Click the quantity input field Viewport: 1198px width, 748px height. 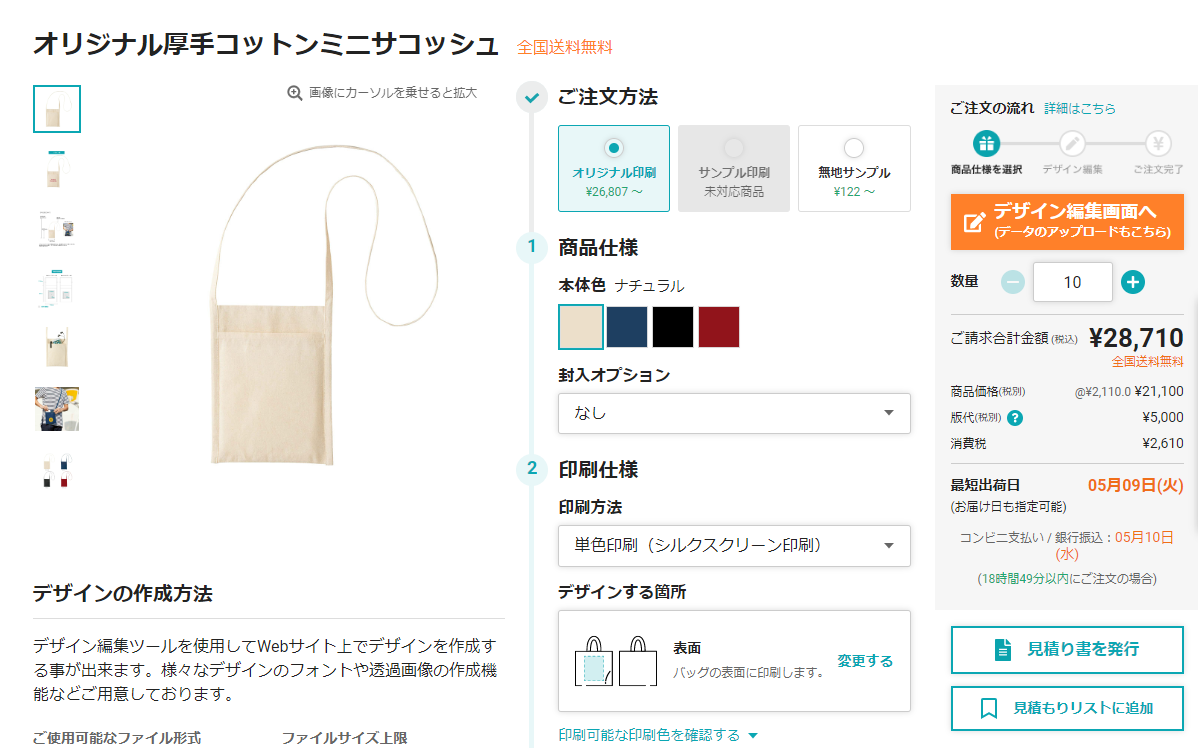pyautogui.click(x=1072, y=283)
